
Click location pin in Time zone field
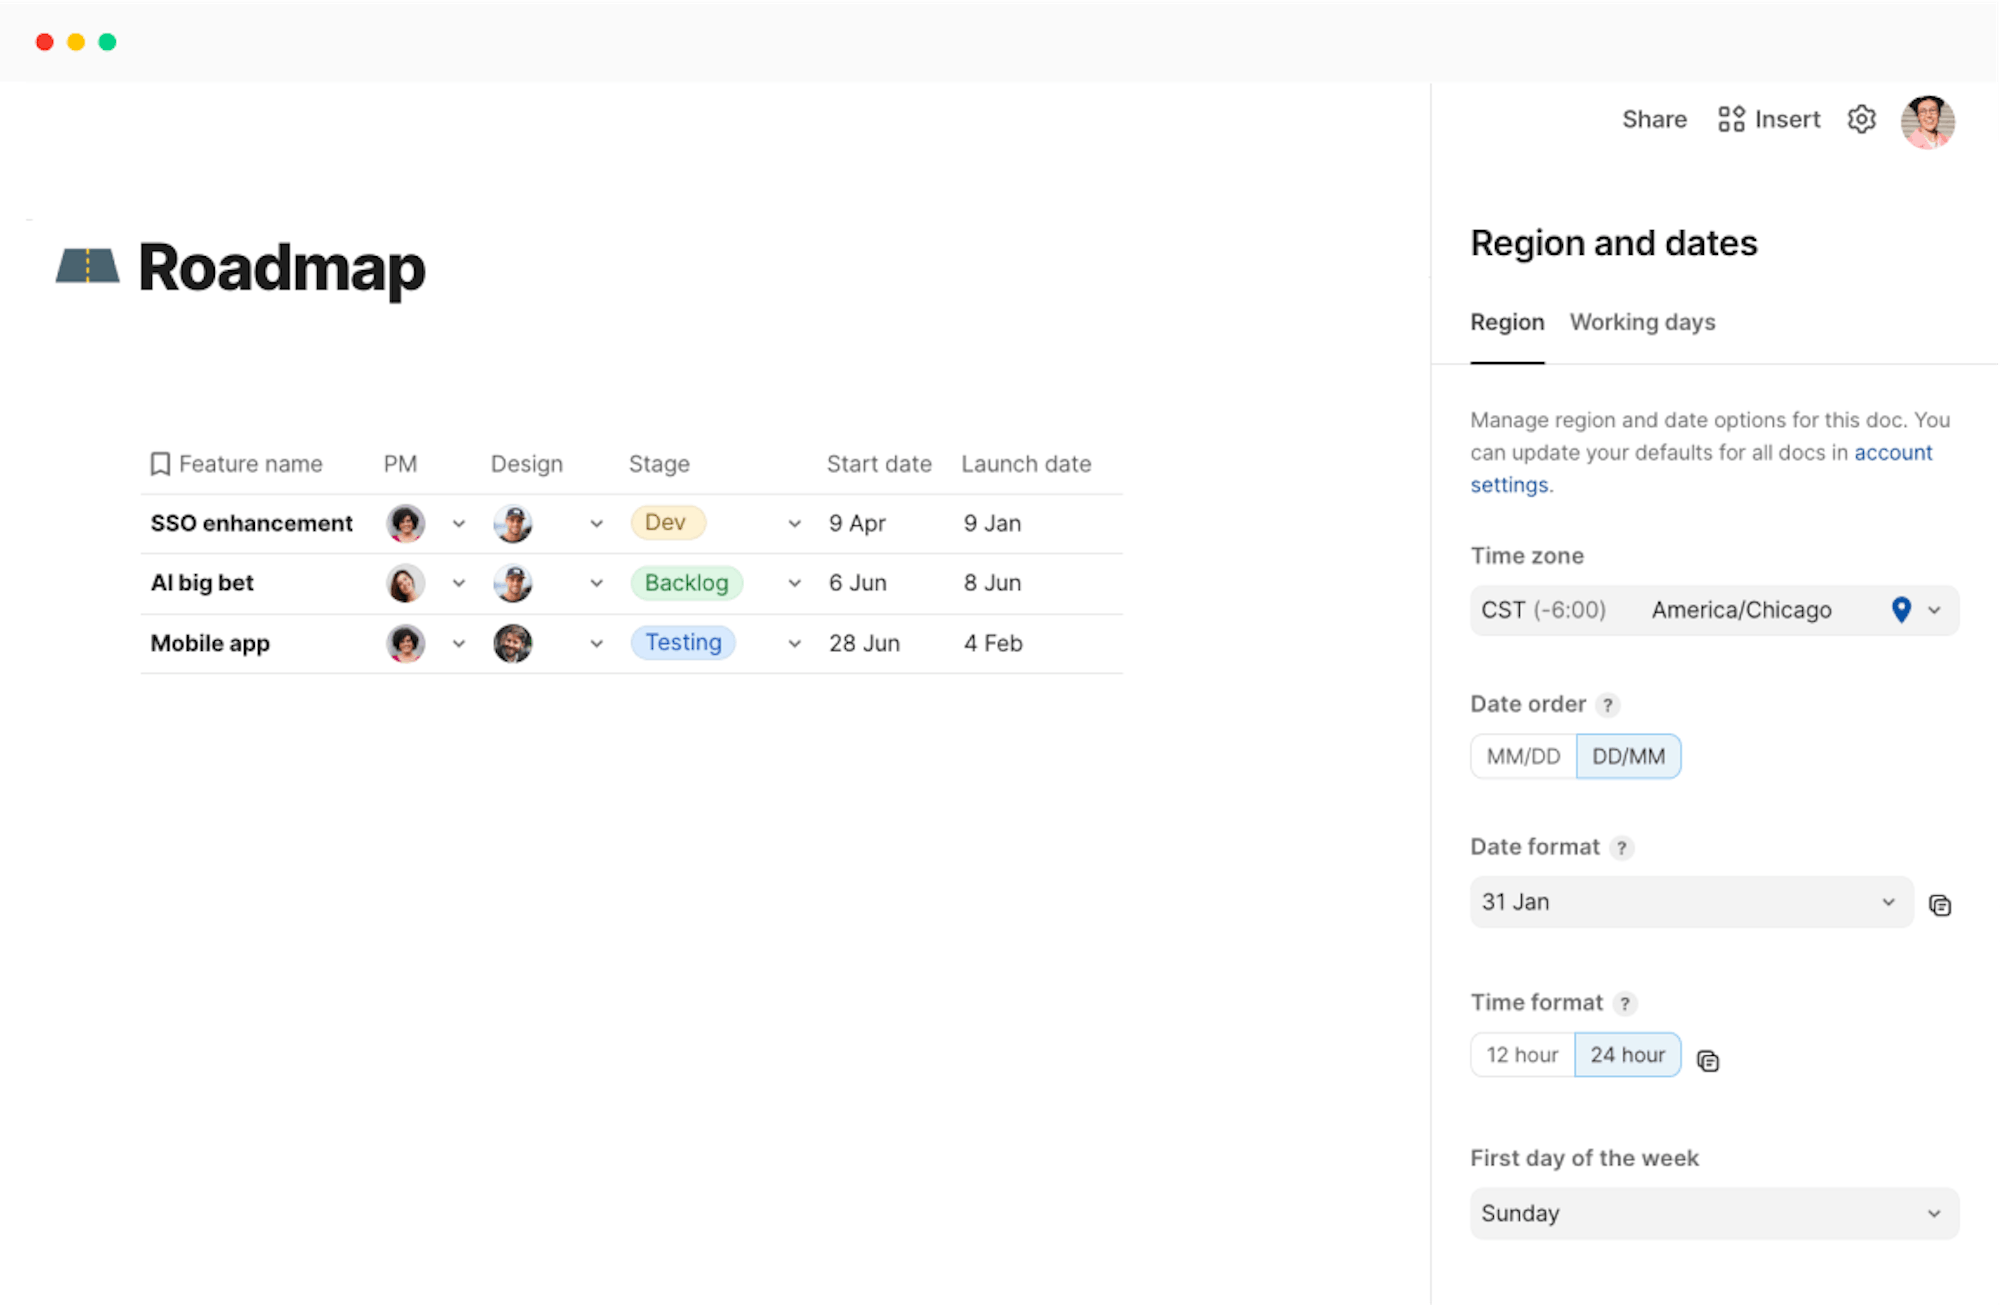click(x=1901, y=609)
